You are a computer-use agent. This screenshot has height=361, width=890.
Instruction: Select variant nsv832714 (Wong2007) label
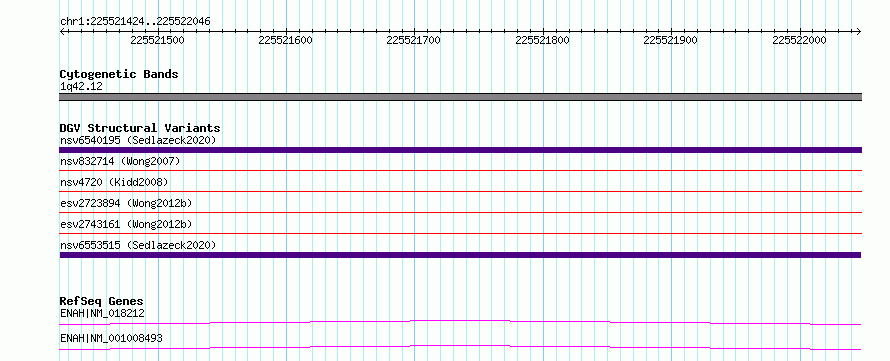[120, 162]
